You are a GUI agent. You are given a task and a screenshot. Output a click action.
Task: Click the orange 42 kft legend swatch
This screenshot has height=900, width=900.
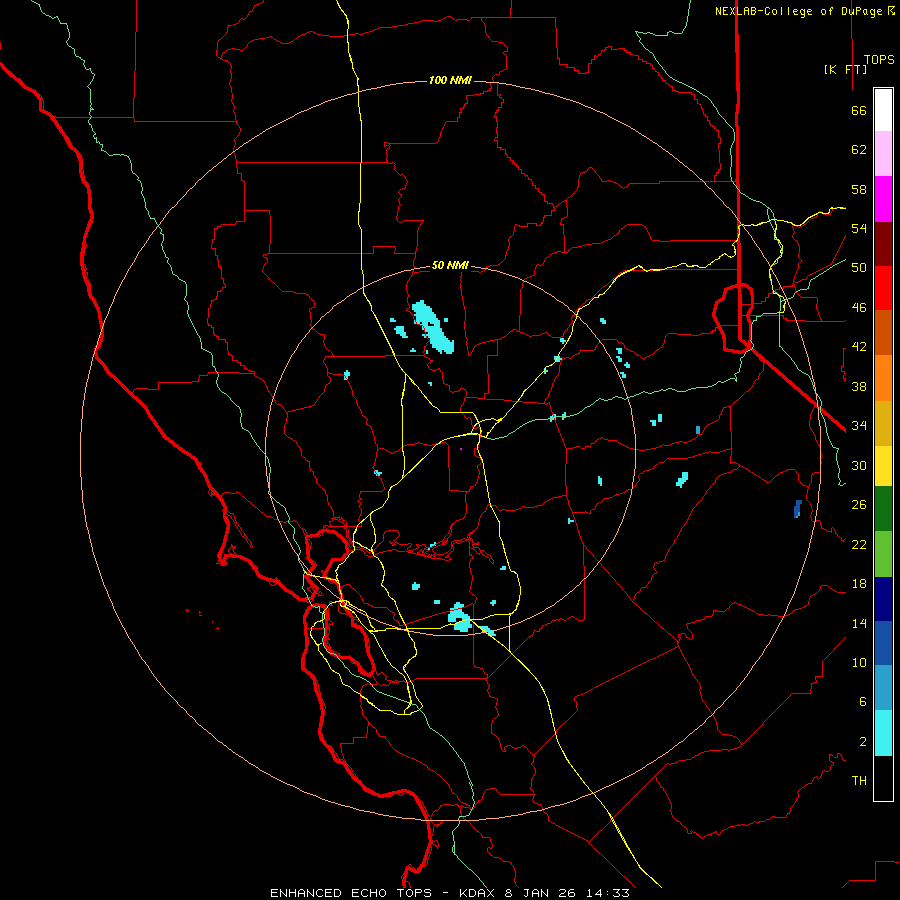pos(883,378)
